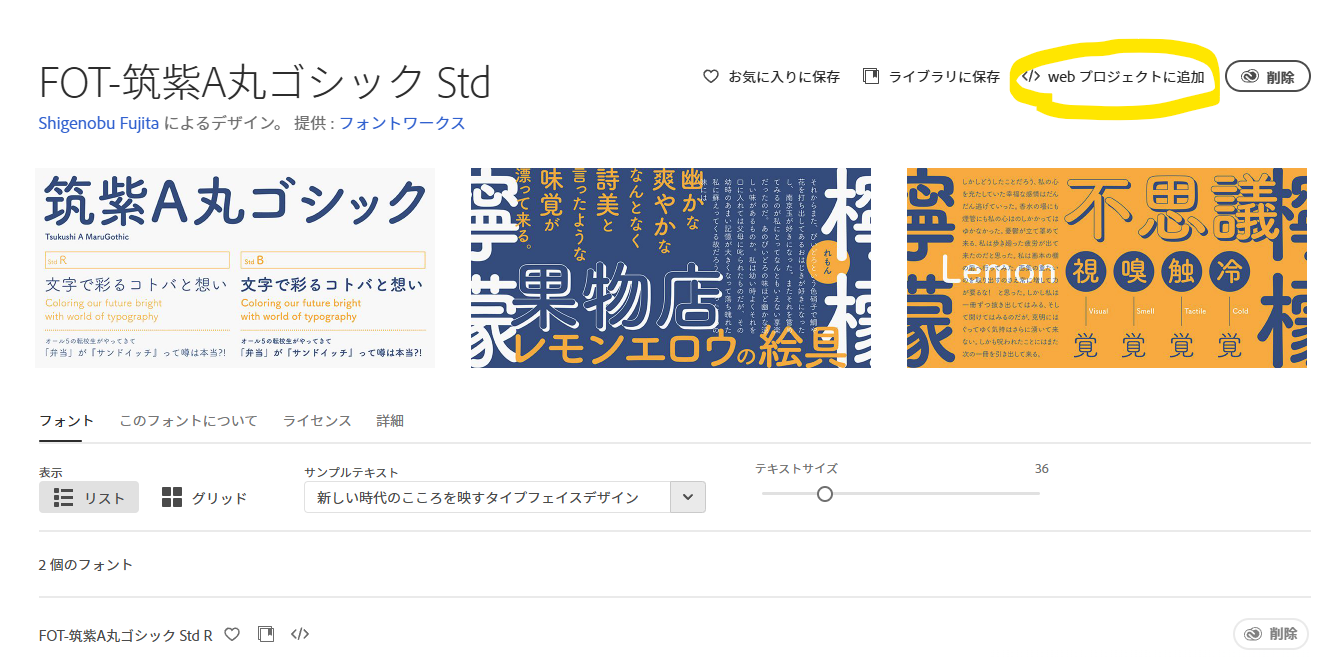This screenshot has height=658, width=1340.
Task: Click the text size value 36
Action: pos(1042,468)
